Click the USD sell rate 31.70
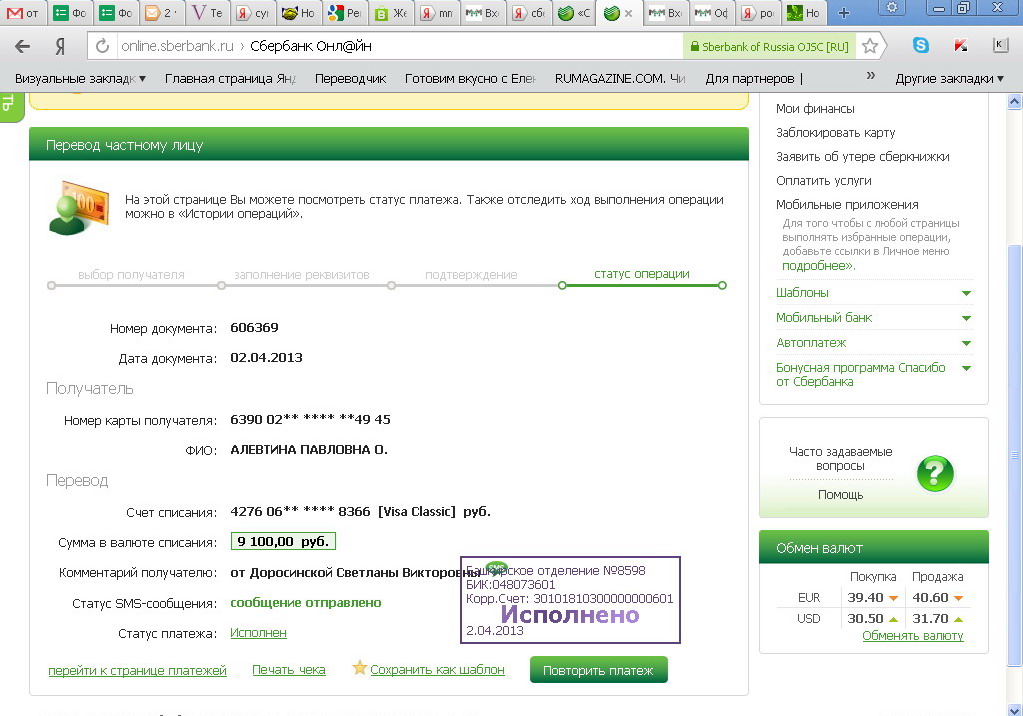 point(930,619)
